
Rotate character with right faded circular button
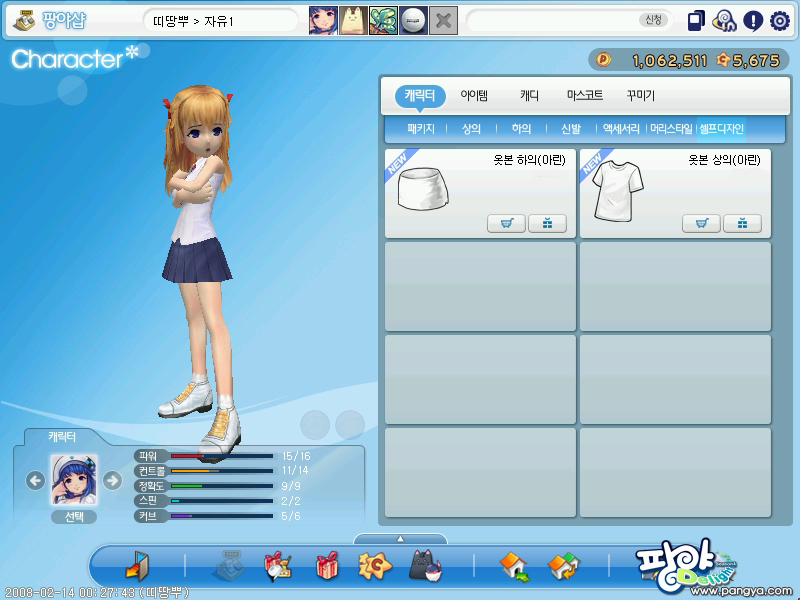[350, 425]
